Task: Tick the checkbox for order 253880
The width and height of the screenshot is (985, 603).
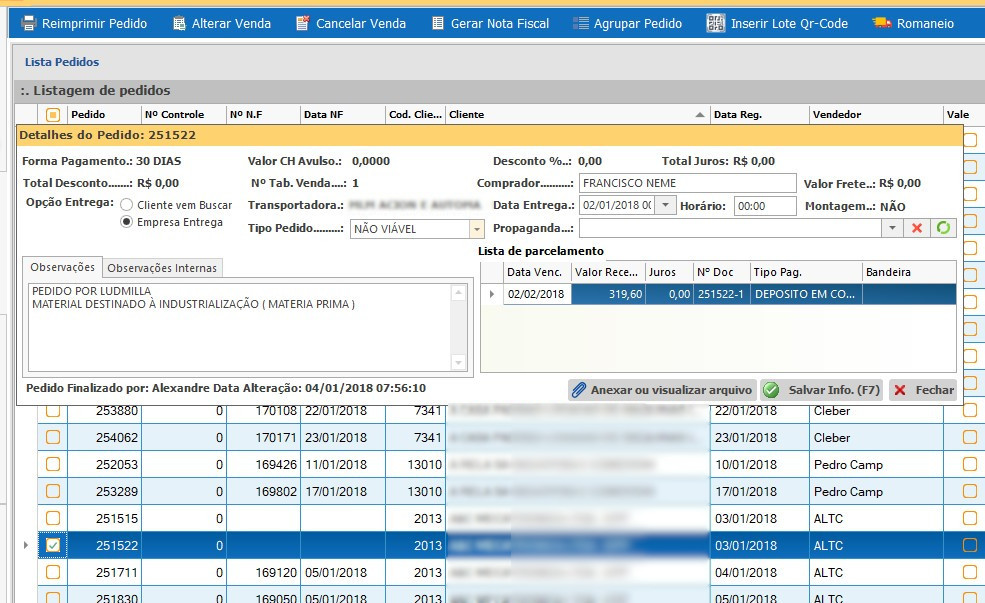Action: click(53, 411)
